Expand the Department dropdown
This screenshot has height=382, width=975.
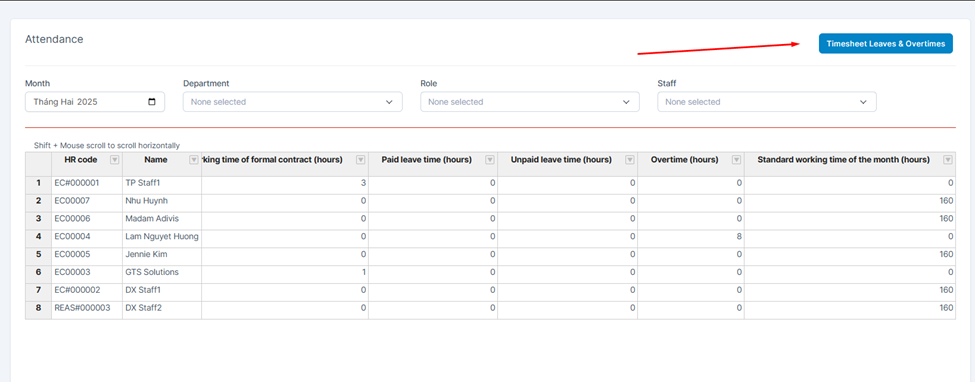point(293,102)
